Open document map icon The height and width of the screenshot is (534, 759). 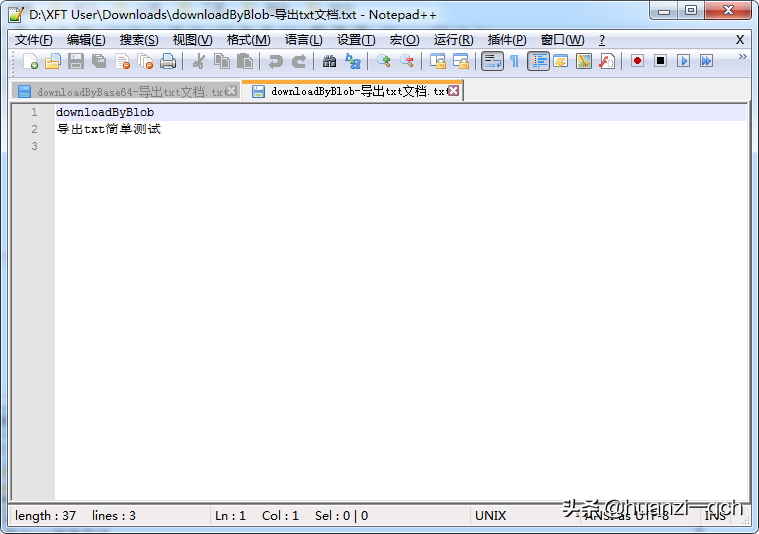tap(584, 61)
